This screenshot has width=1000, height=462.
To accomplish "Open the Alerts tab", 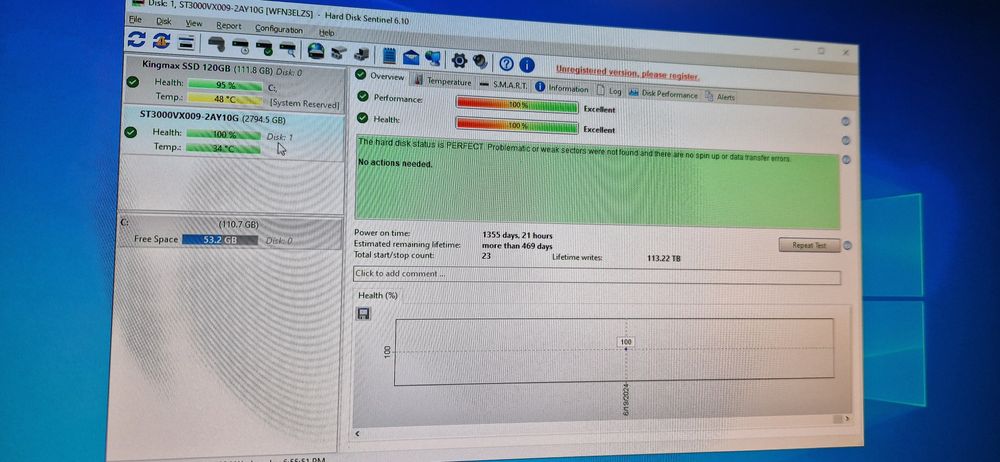I will click(x=720, y=97).
